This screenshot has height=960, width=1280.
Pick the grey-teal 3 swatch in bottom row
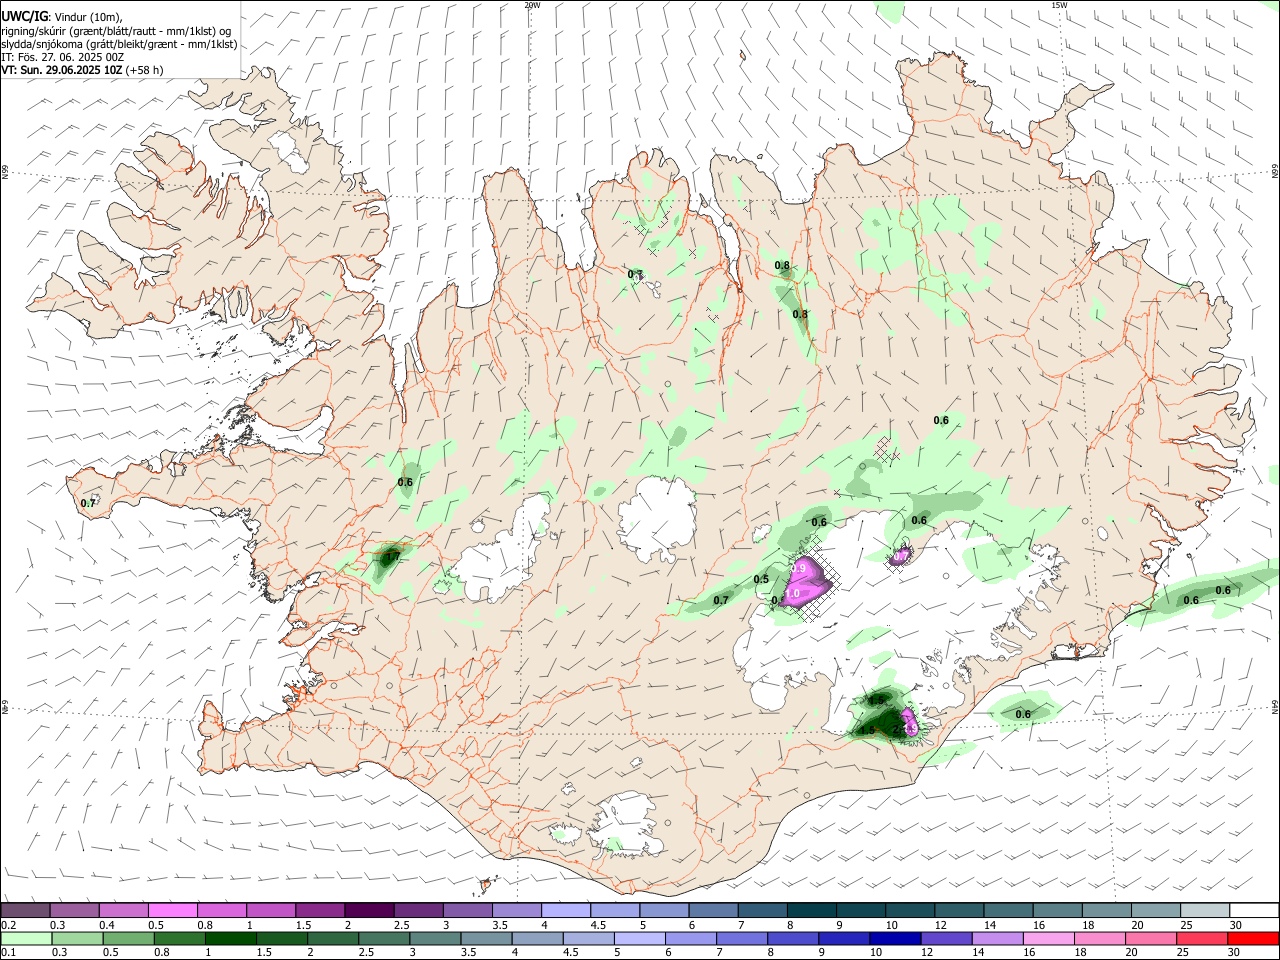(436, 938)
